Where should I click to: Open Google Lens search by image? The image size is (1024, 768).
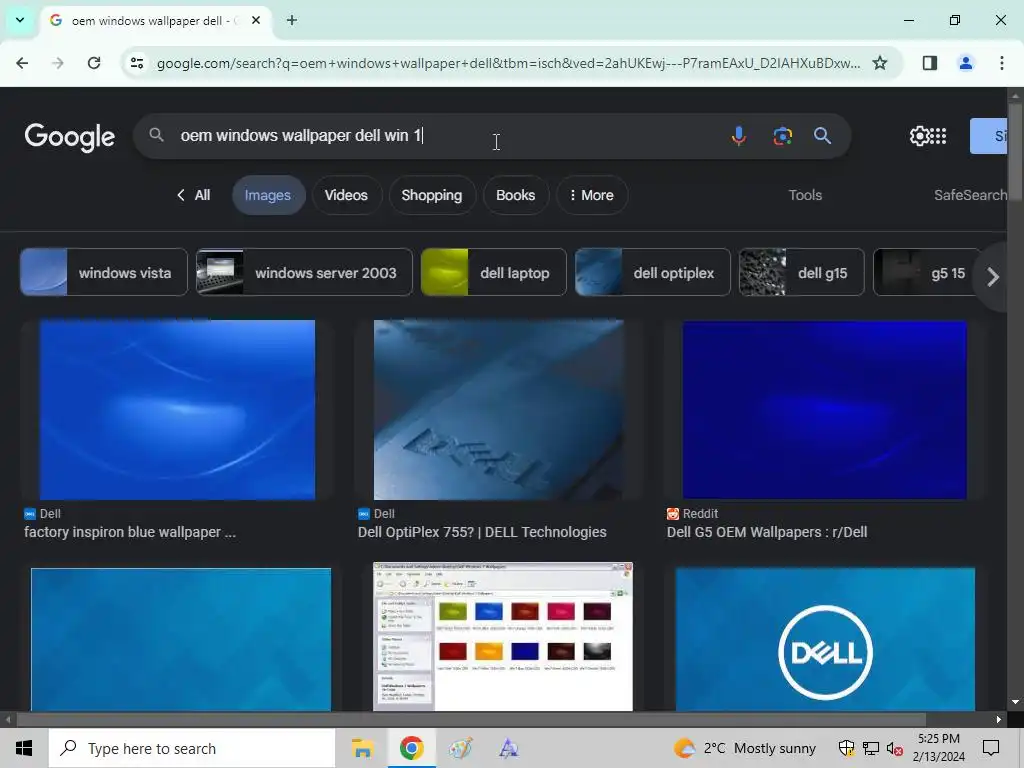(782, 136)
